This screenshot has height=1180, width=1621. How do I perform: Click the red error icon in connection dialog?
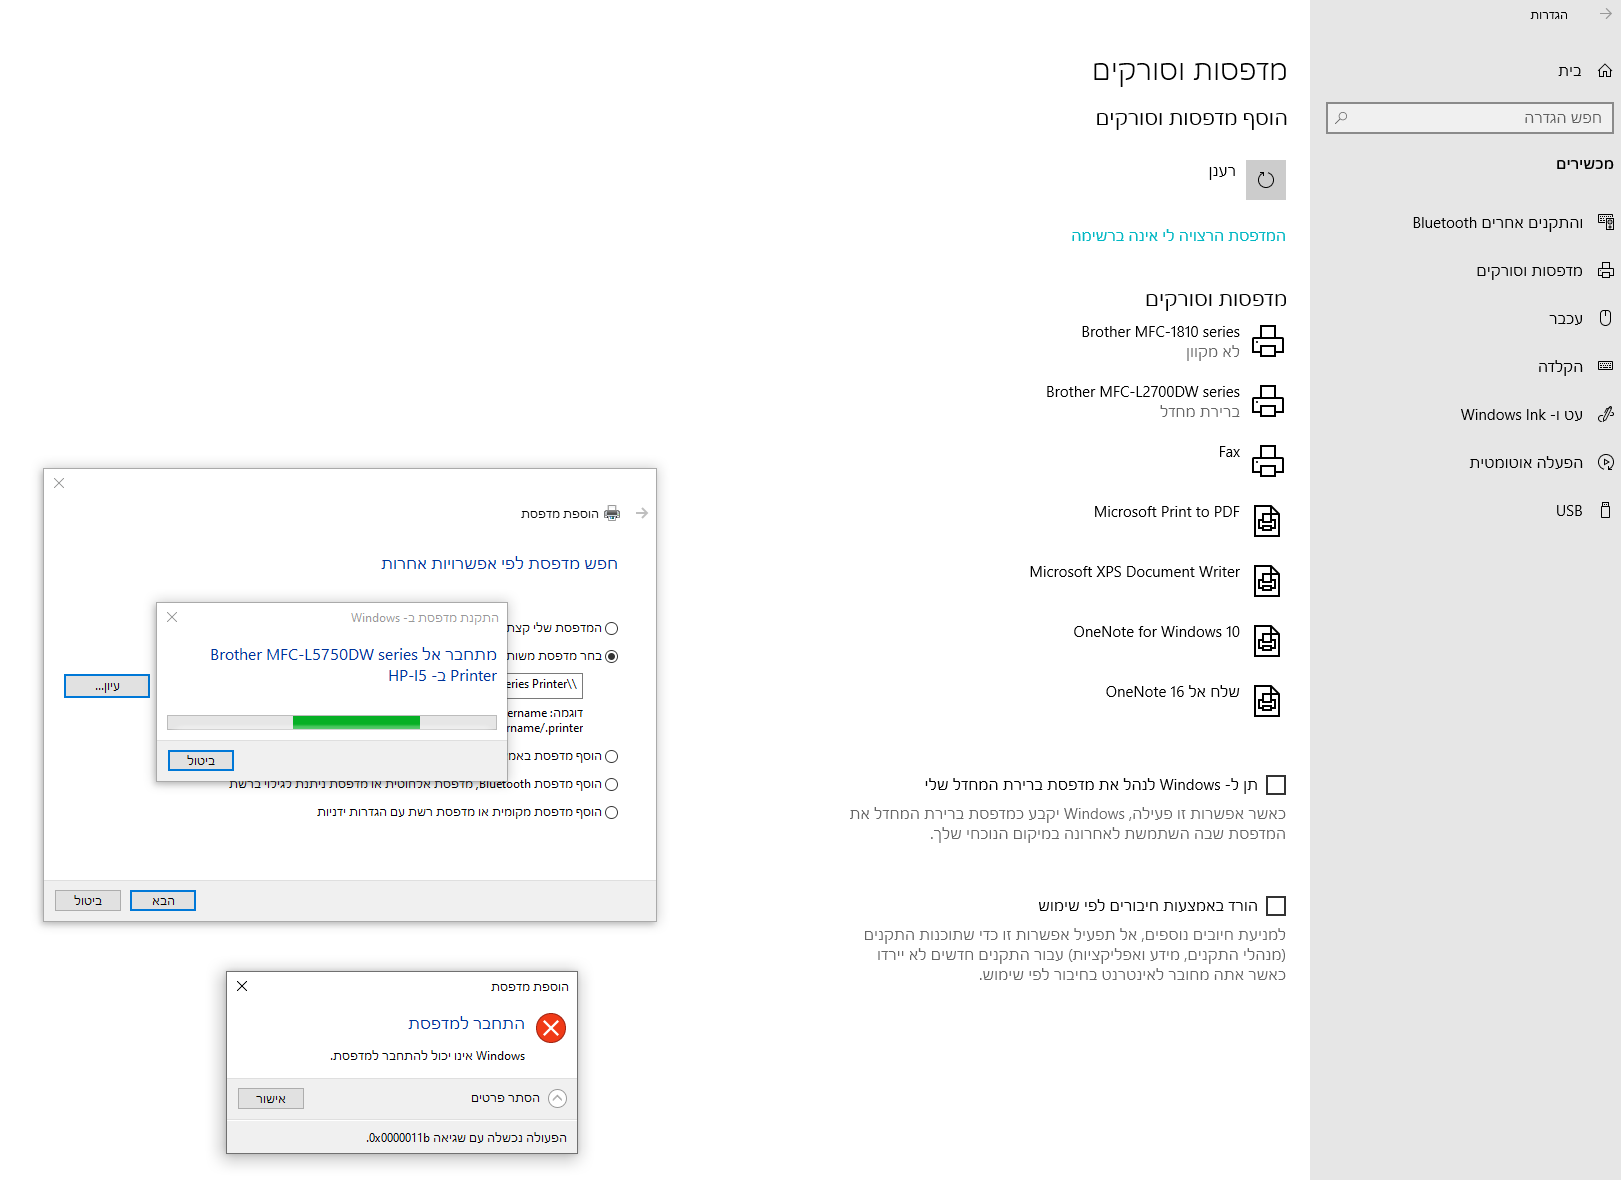pyautogui.click(x=551, y=1028)
